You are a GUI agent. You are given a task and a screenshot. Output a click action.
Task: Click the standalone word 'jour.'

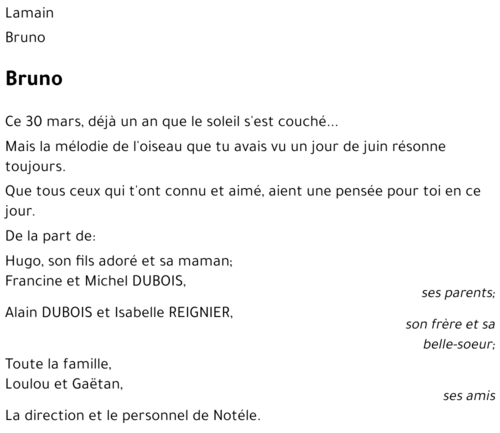20,211
